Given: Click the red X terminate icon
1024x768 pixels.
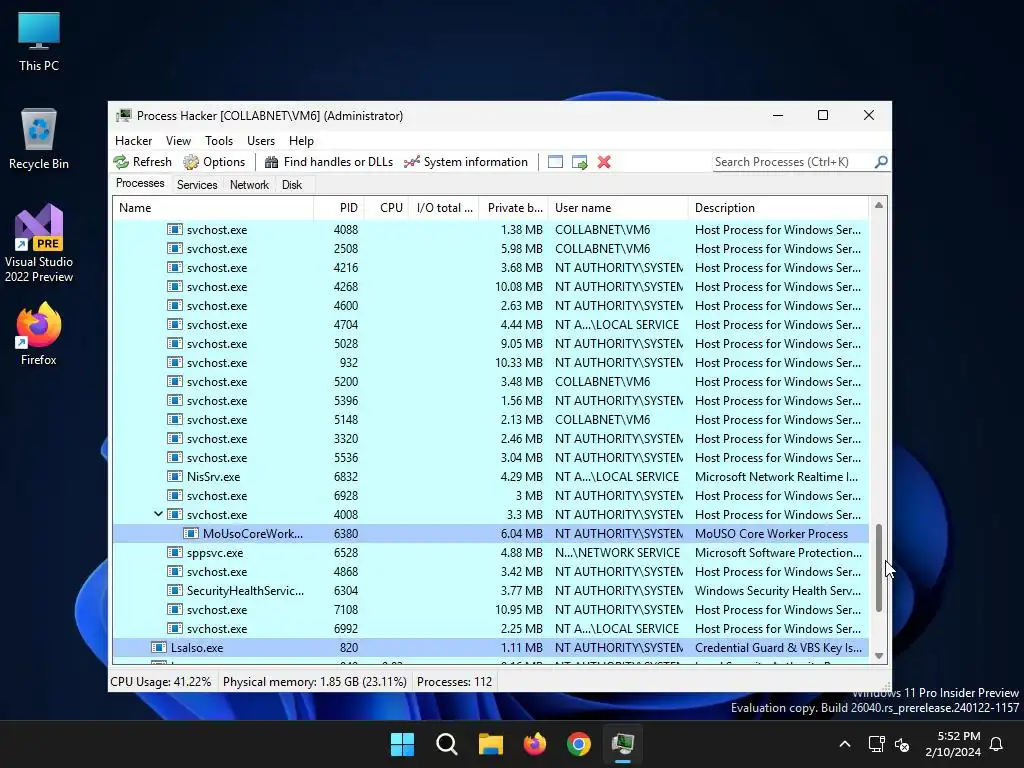Looking at the screenshot, I should 604,162.
